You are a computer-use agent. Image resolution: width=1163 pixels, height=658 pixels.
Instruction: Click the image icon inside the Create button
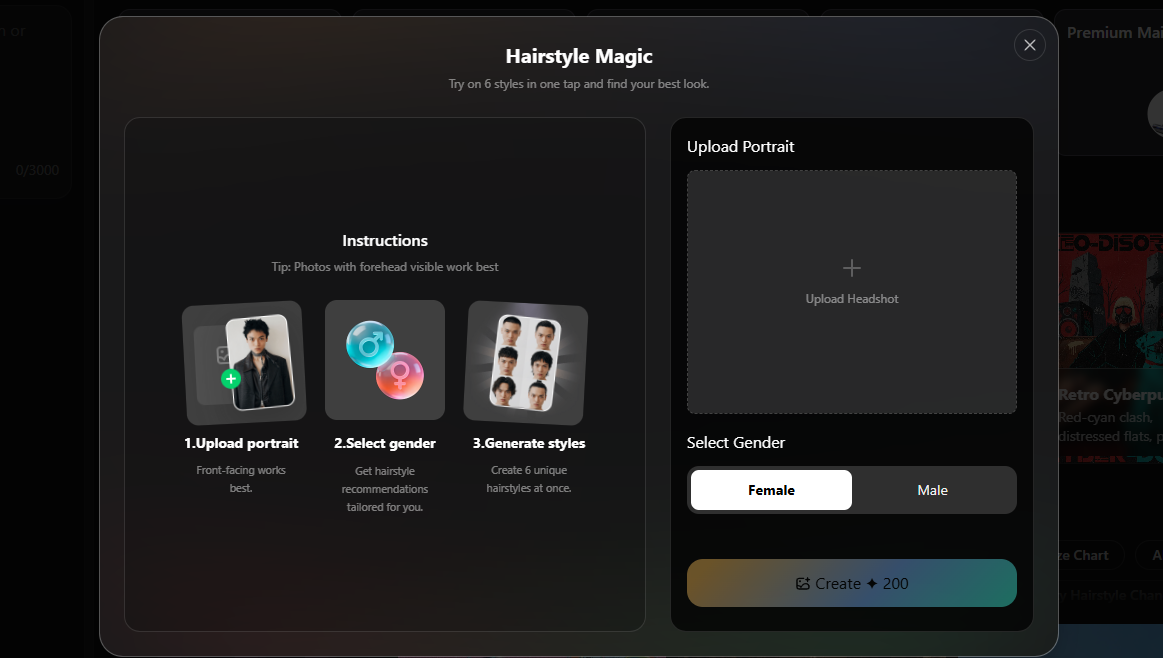[x=802, y=584]
